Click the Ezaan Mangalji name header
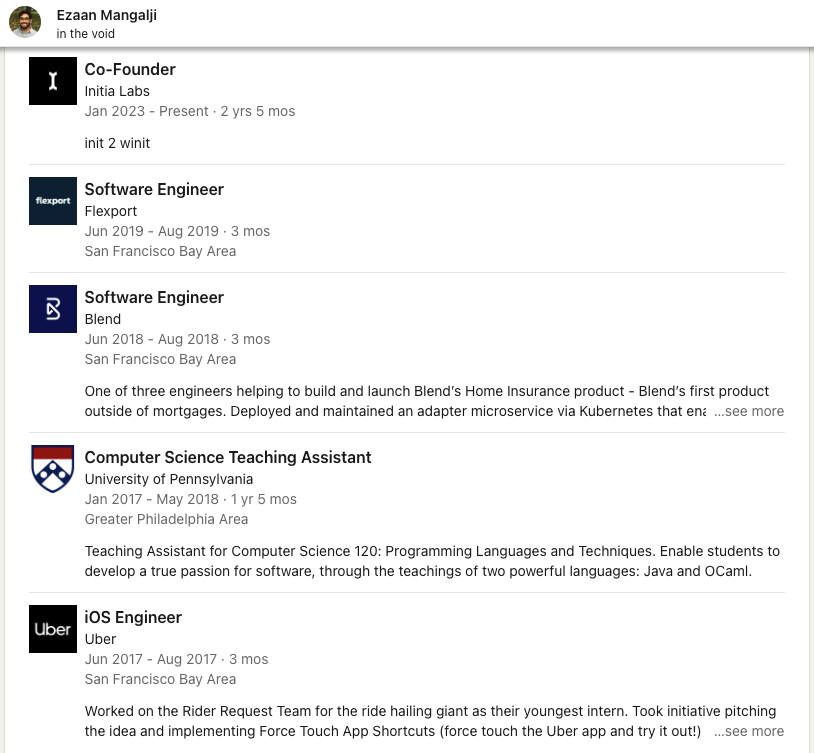The width and height of the screenshot is (814, 753). pyautogui.click(x=106, y=15)
